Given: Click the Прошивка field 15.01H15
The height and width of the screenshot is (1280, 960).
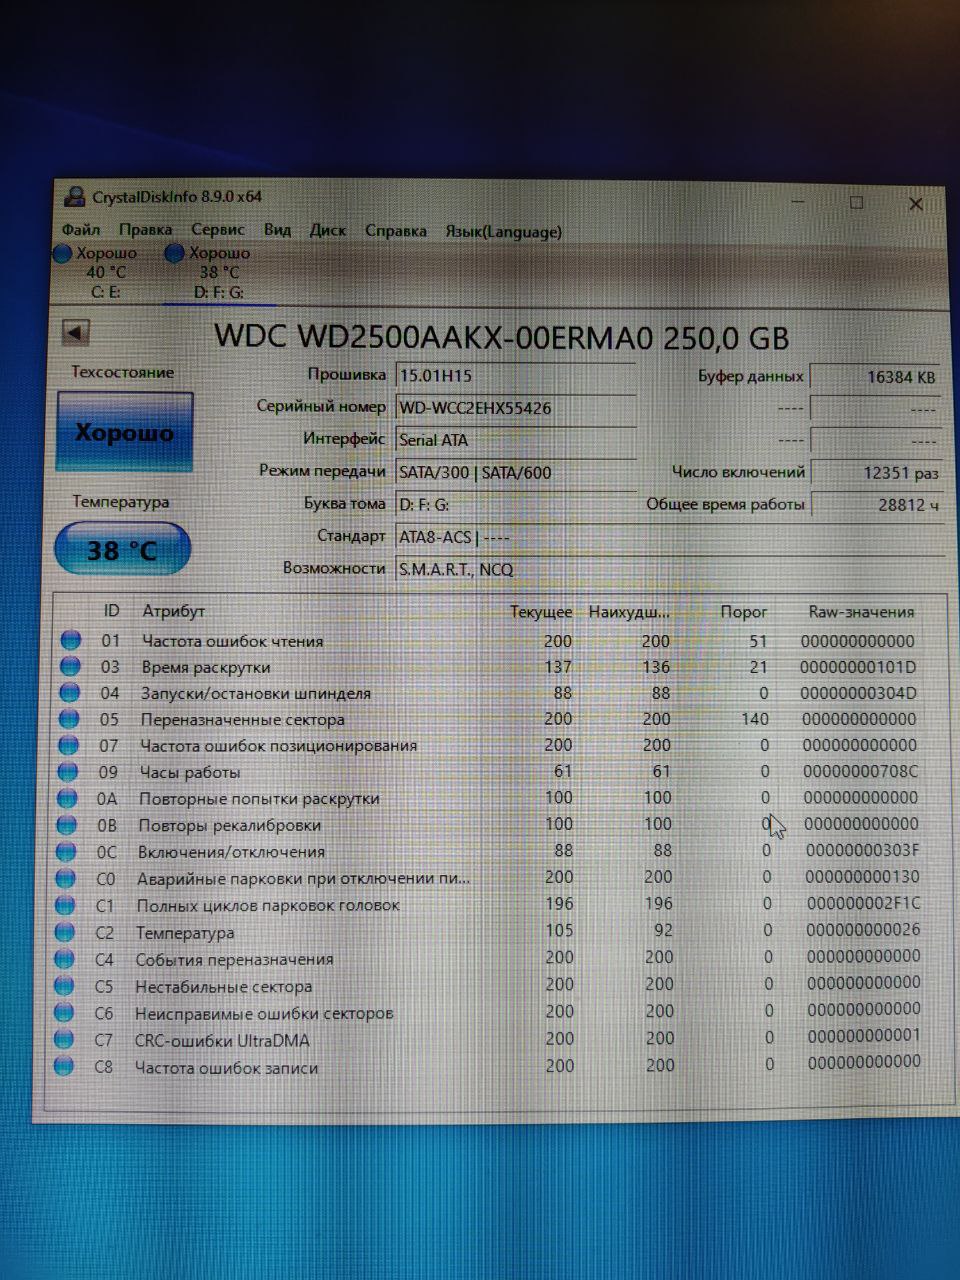Looking at the screenshot, I should pyautogui.click(x=516, y=376).
